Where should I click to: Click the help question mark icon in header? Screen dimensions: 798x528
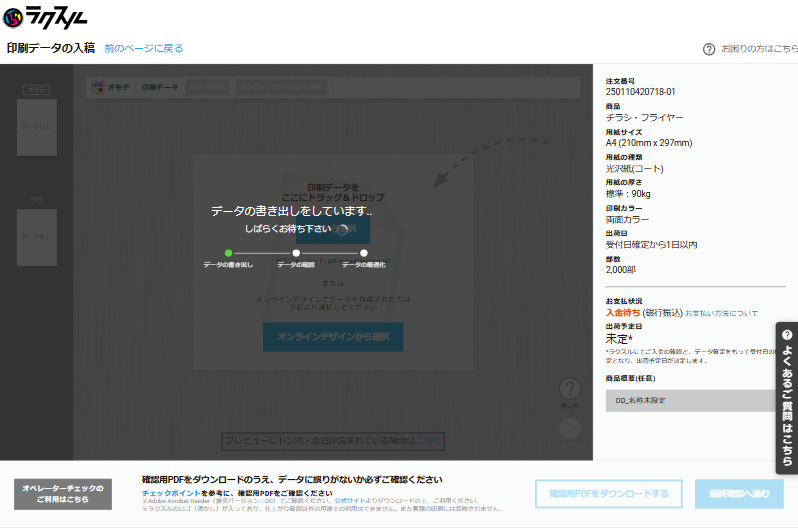(709, 48)
